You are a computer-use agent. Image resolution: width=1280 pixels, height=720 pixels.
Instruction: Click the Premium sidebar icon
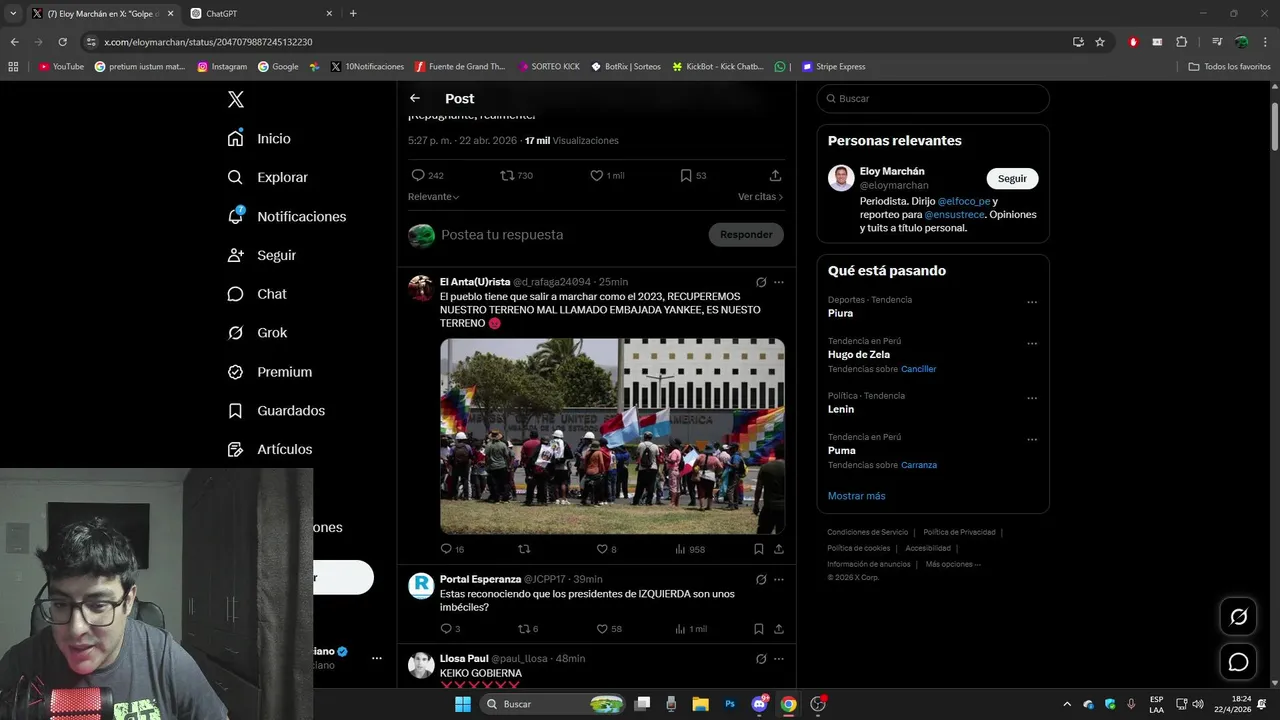point(235,372)
